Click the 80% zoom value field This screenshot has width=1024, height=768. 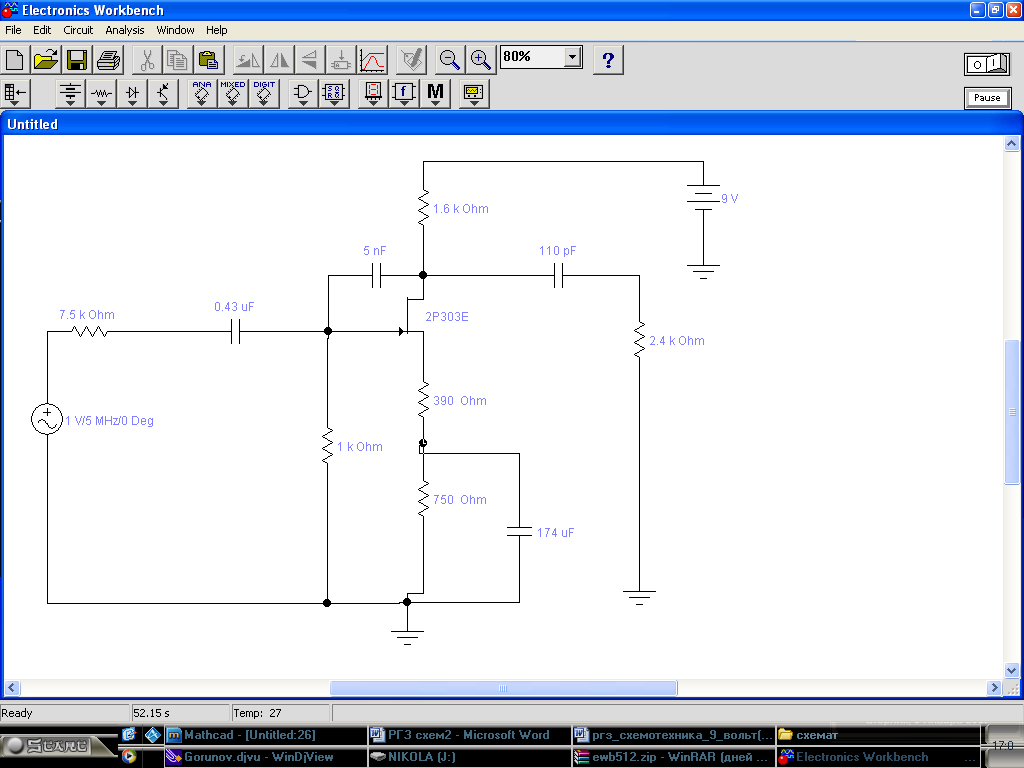(x=532, y=57)
